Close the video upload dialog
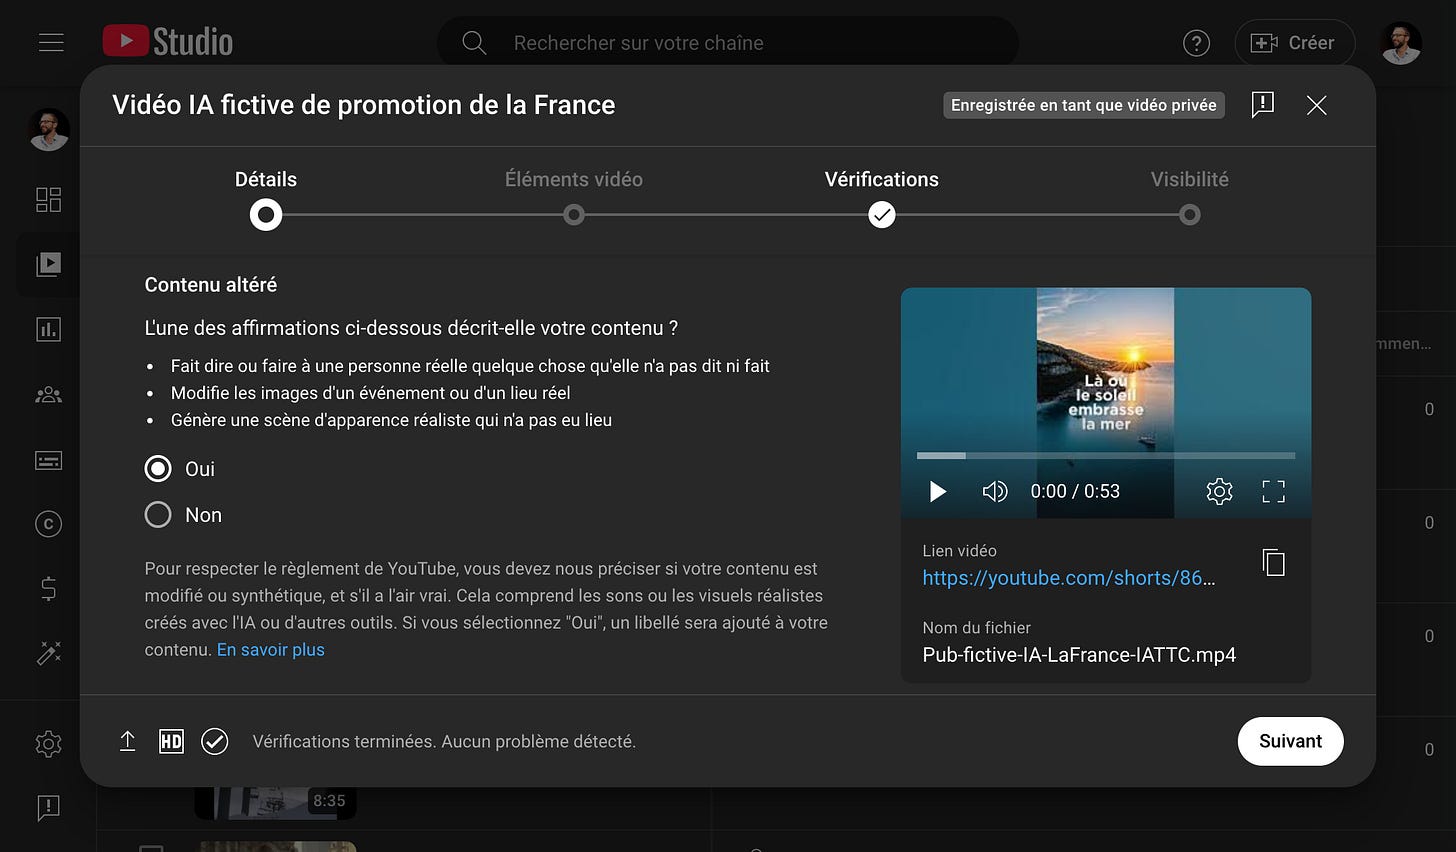The image size is (1456, 852). (x=1316, y=105)
